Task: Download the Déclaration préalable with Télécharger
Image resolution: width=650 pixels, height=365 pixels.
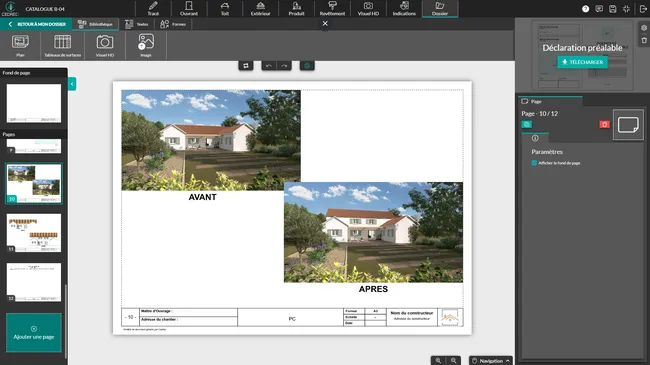Action: (582, 62)
